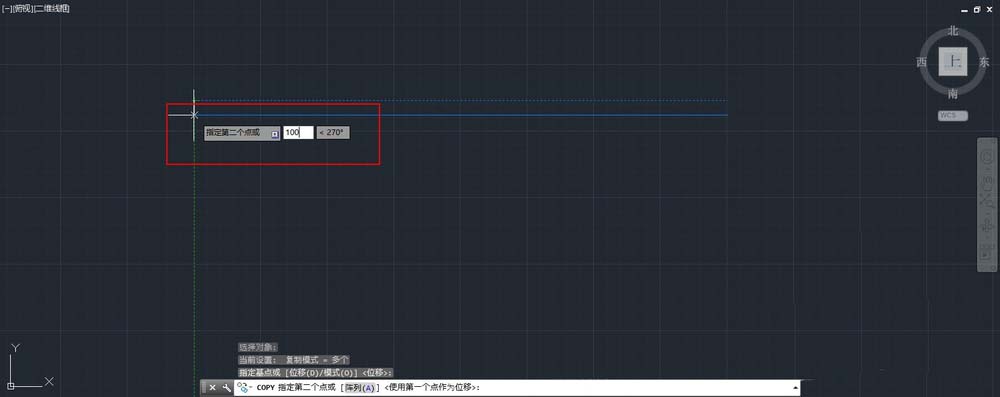The height and width of the screenshot is (397, 1000).
Task: Open the dynamic prompt options arrow icon
Action: click(274, 134)
